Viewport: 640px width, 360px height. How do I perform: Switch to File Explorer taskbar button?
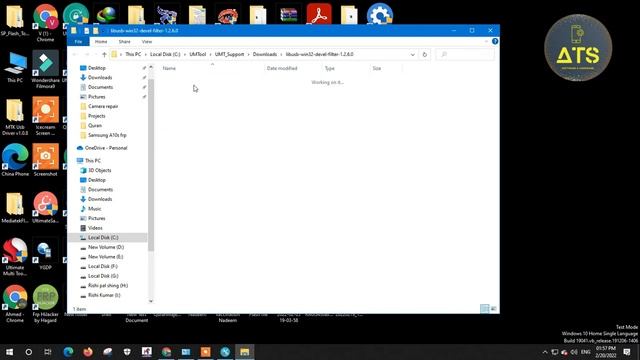pyautogui.click(x=244, y=352)
